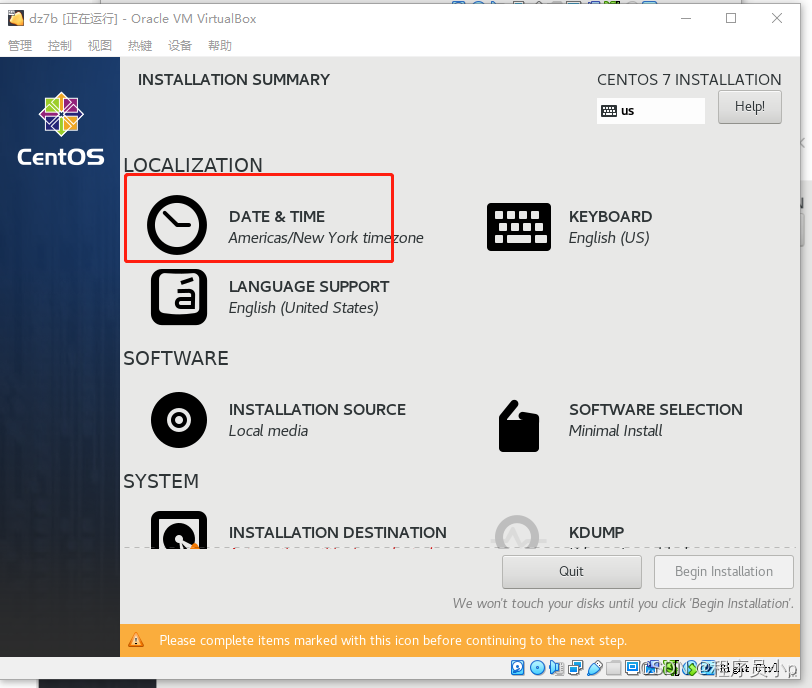Minimize the VirtualBox window
Screen dimensions: 812x688
click(686, 19)
